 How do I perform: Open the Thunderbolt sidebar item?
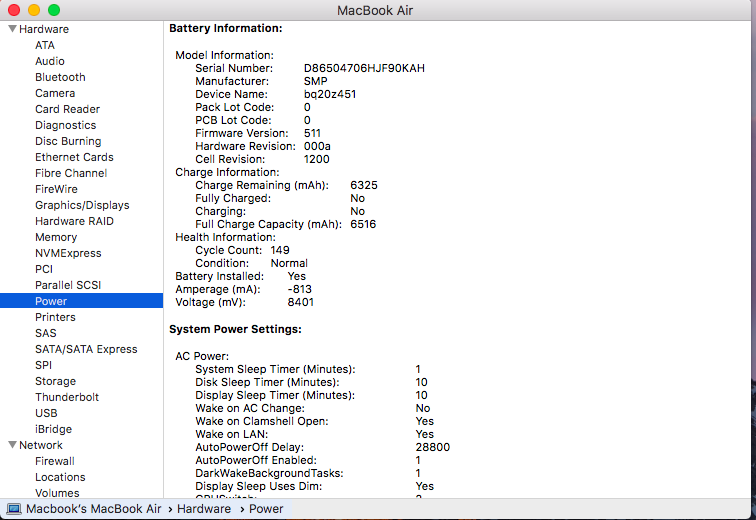pos(67,397)
